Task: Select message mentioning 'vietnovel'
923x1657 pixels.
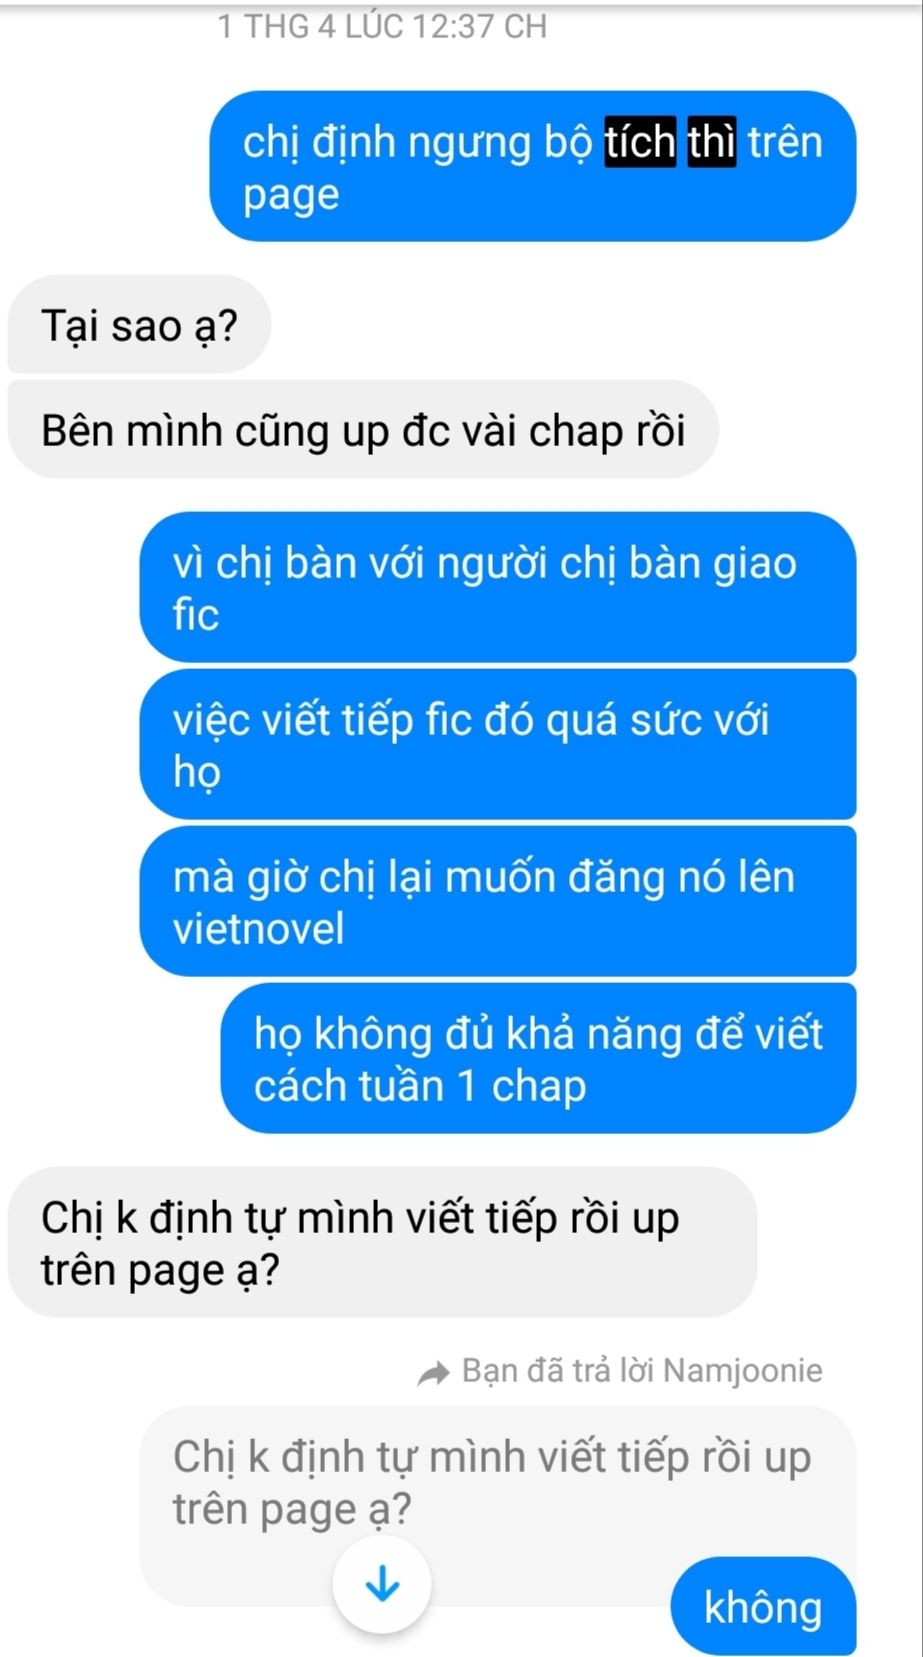Action: pyautogui.click(x=498, y=901)
